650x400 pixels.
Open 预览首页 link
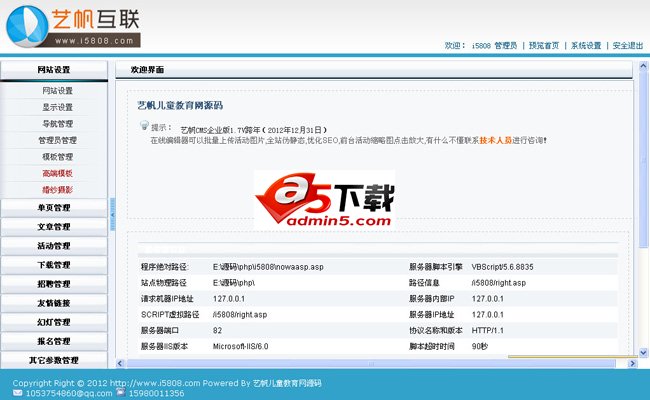pos(544,46)
